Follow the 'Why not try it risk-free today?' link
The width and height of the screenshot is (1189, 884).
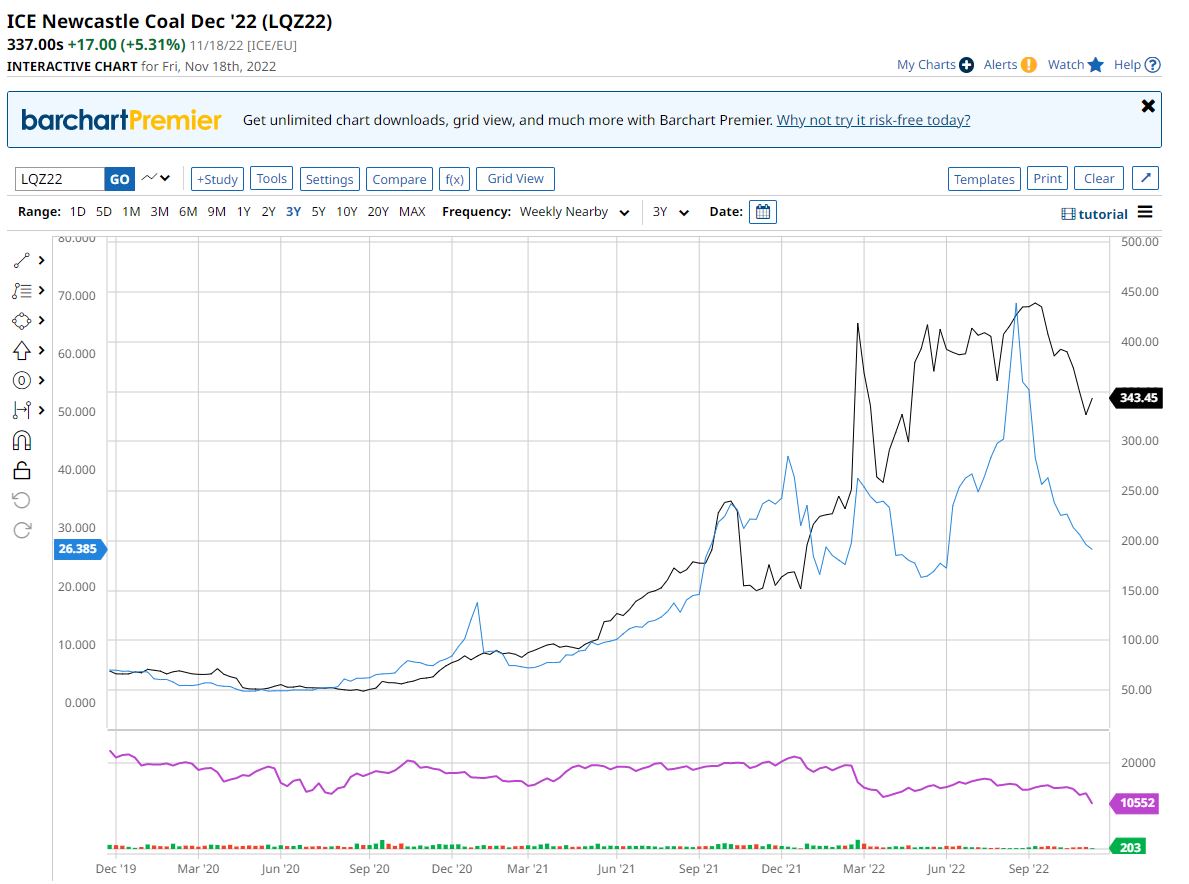873,120
